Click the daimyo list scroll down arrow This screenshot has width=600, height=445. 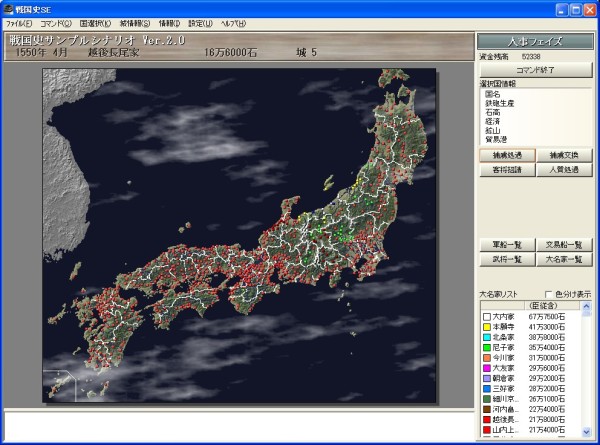coord(586,432)
